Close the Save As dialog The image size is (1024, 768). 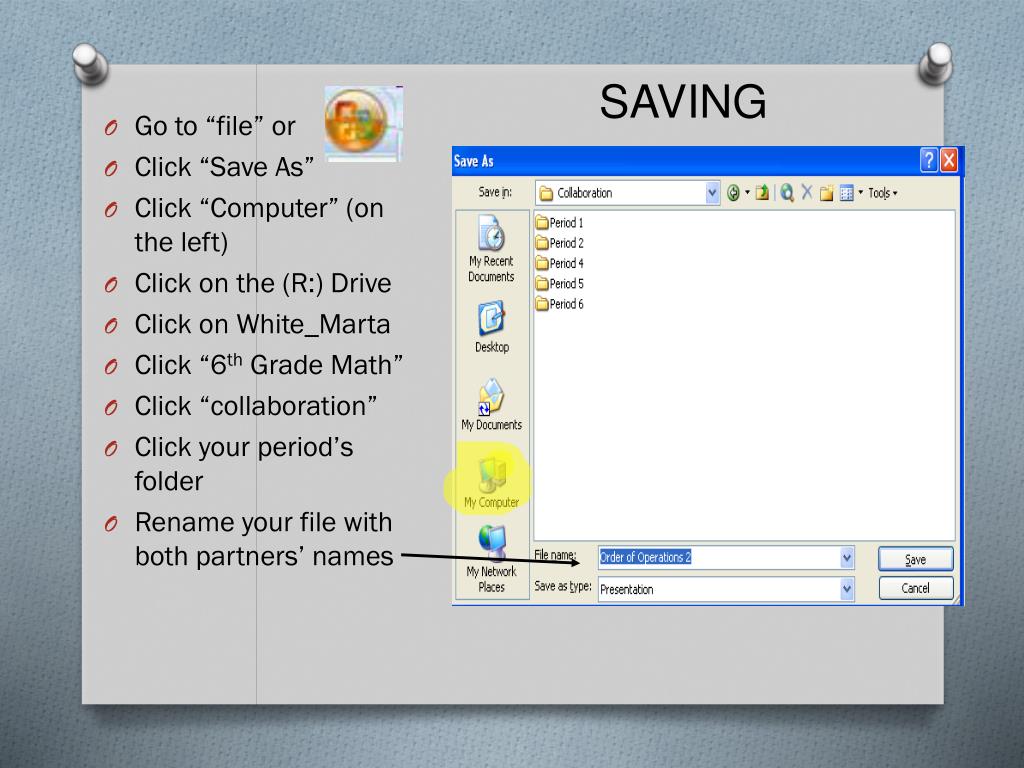click(949, 160)
